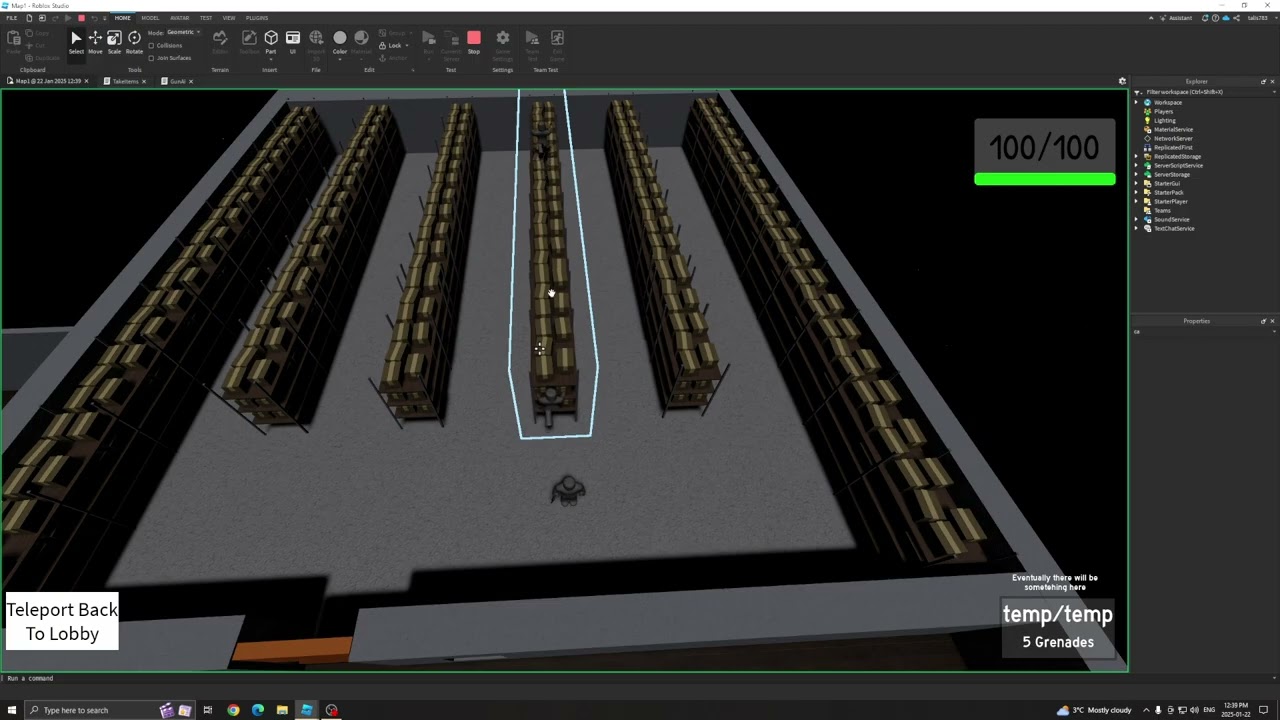The height and width of the screenshot is (720, 1280).
Task: Activate the Scale tool
Action: 114,41
